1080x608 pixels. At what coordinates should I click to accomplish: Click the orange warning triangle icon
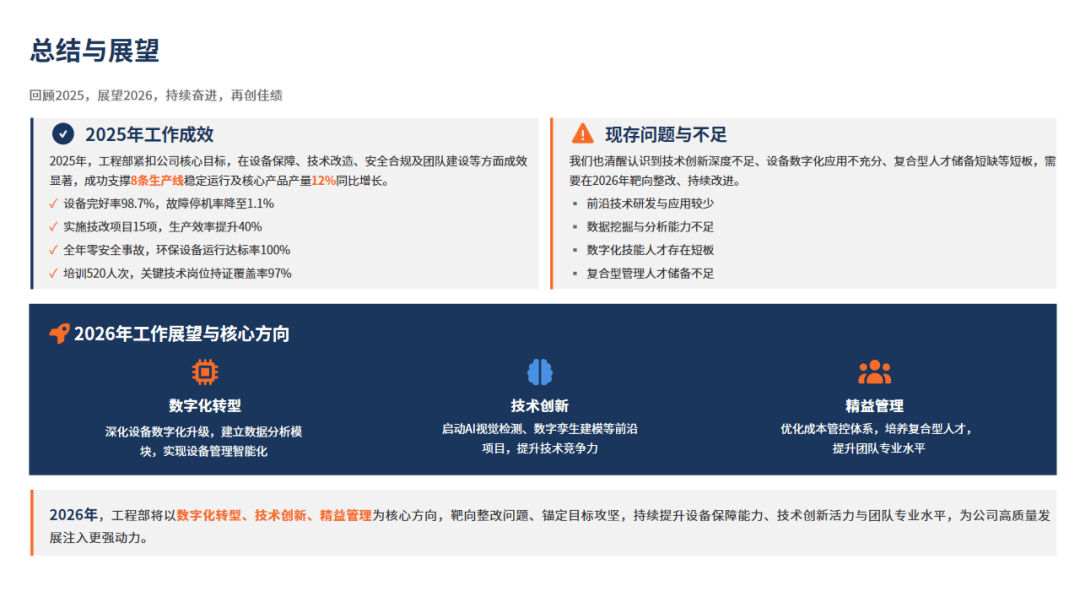click(x=582, y=134)
